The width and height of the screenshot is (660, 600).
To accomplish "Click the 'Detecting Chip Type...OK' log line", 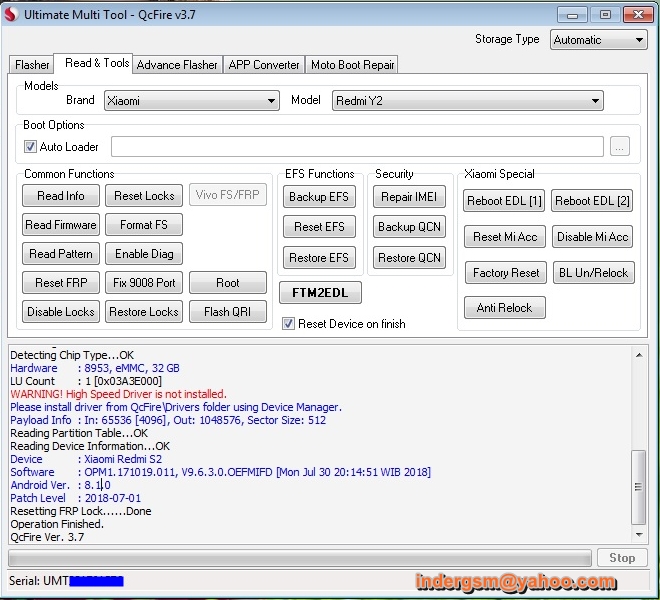I will coord(72,355).
